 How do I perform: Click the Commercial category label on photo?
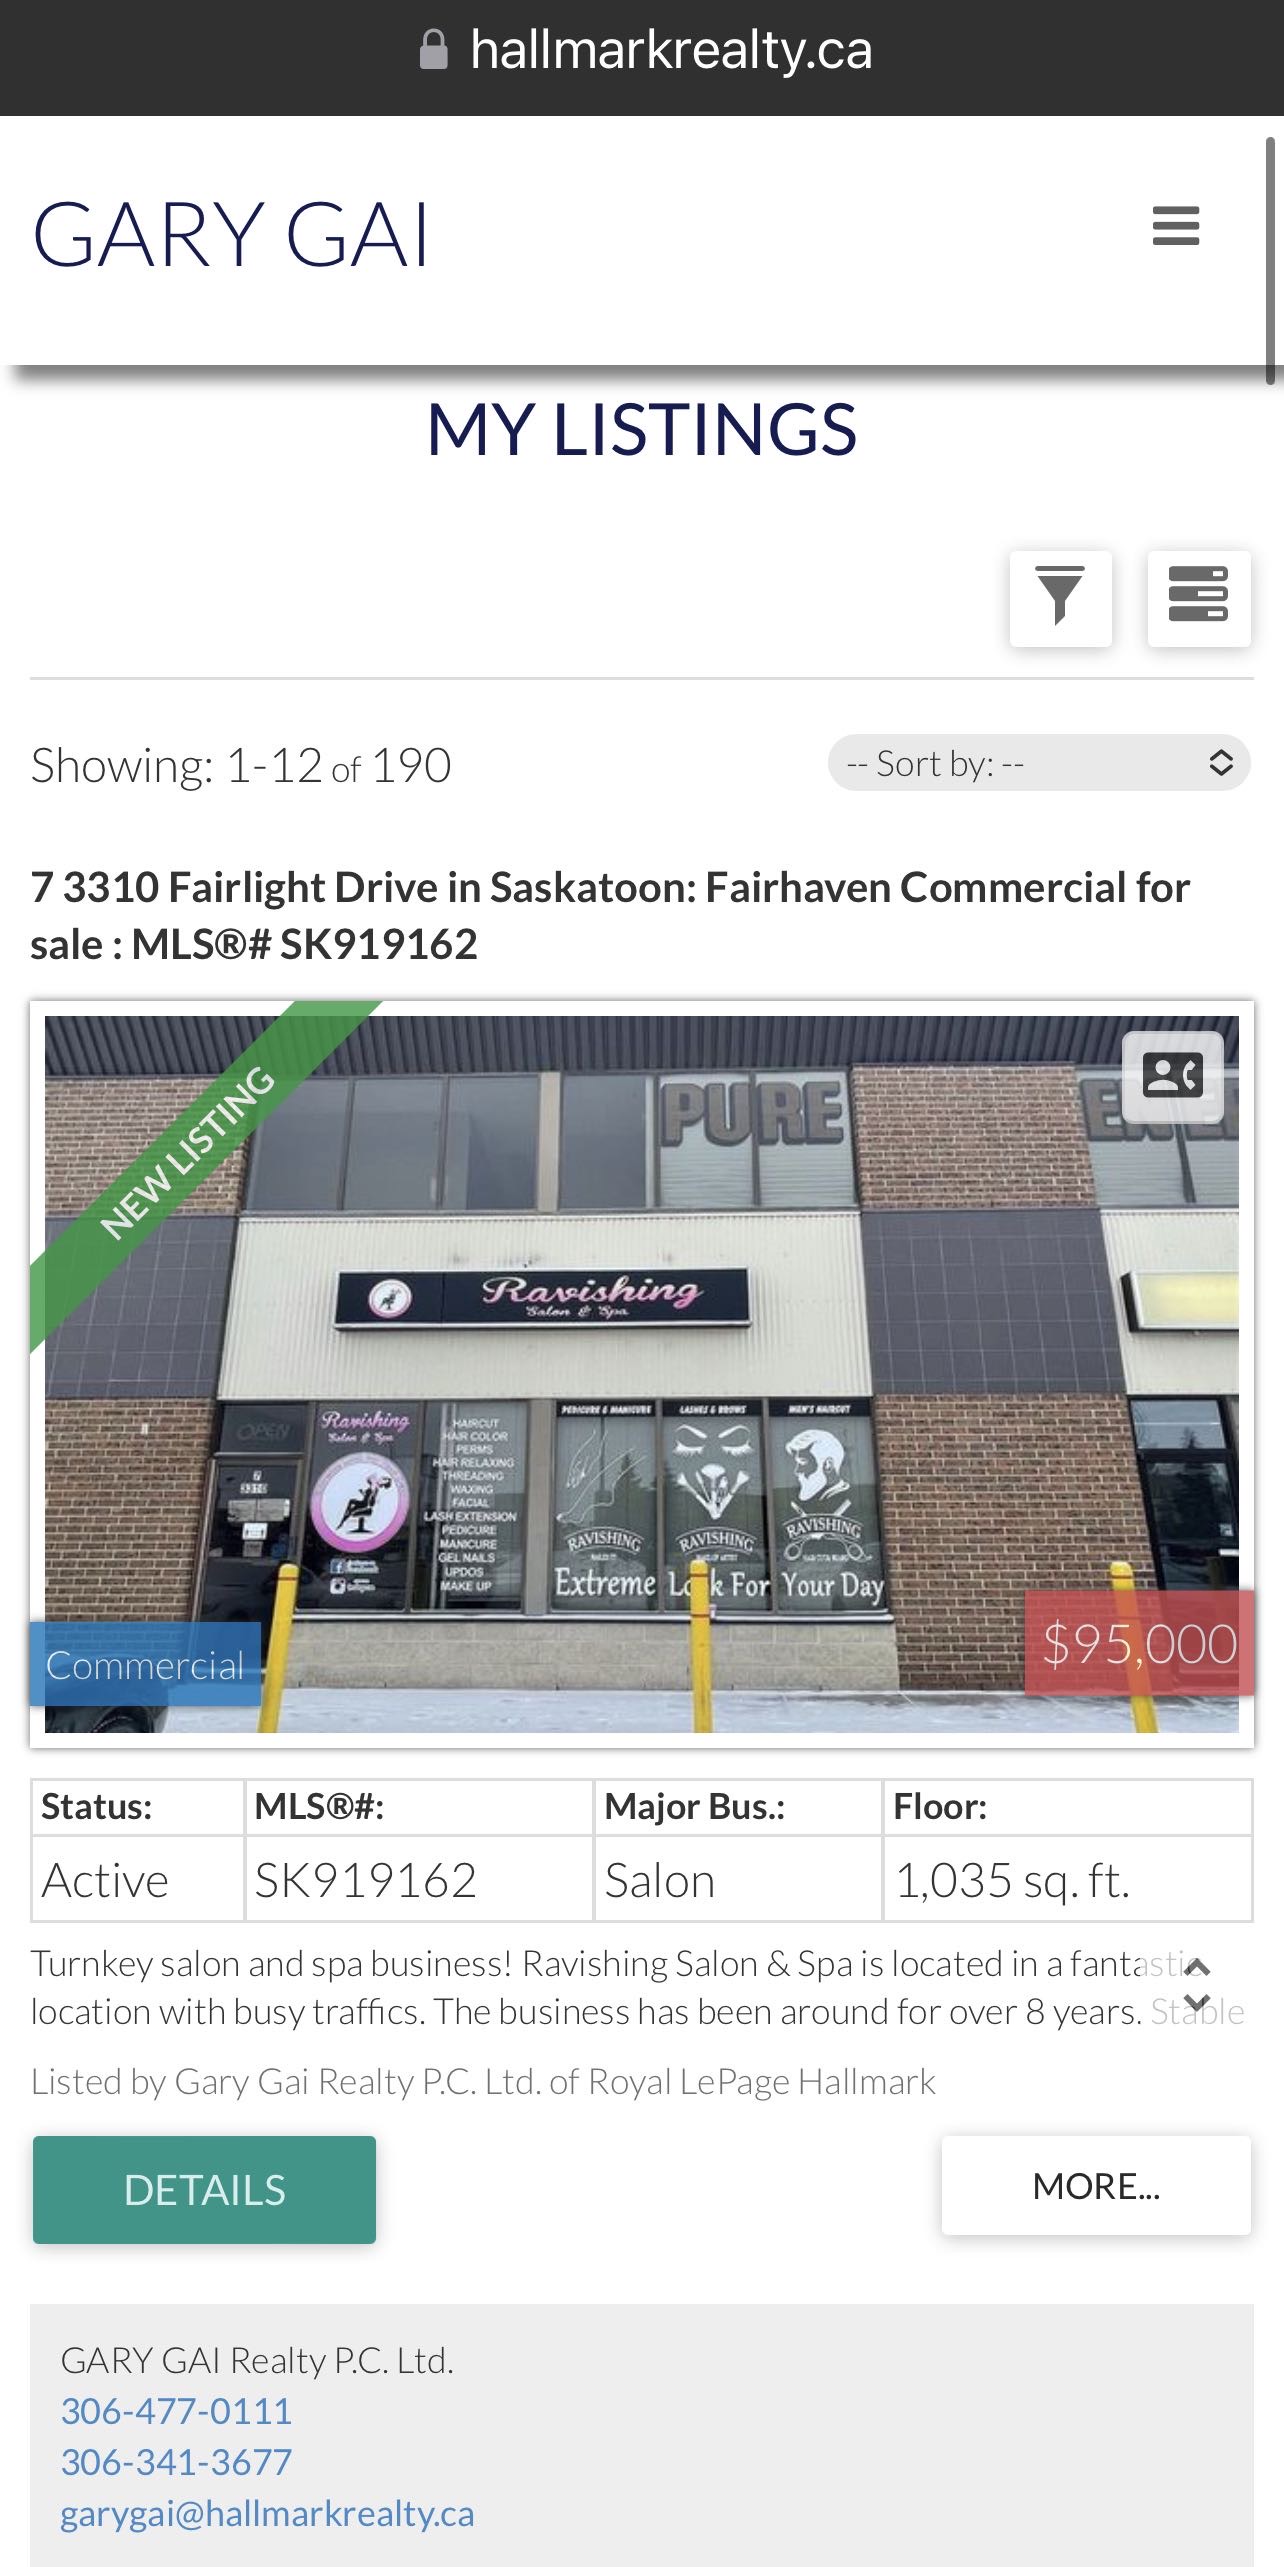[x=145, y=1665]
